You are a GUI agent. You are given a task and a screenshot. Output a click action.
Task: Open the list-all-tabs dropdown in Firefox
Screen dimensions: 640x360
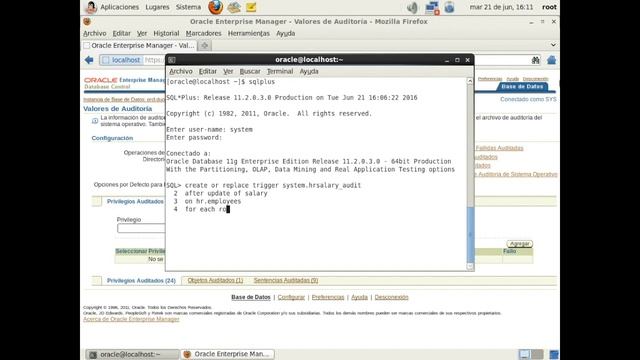(553, 45)
